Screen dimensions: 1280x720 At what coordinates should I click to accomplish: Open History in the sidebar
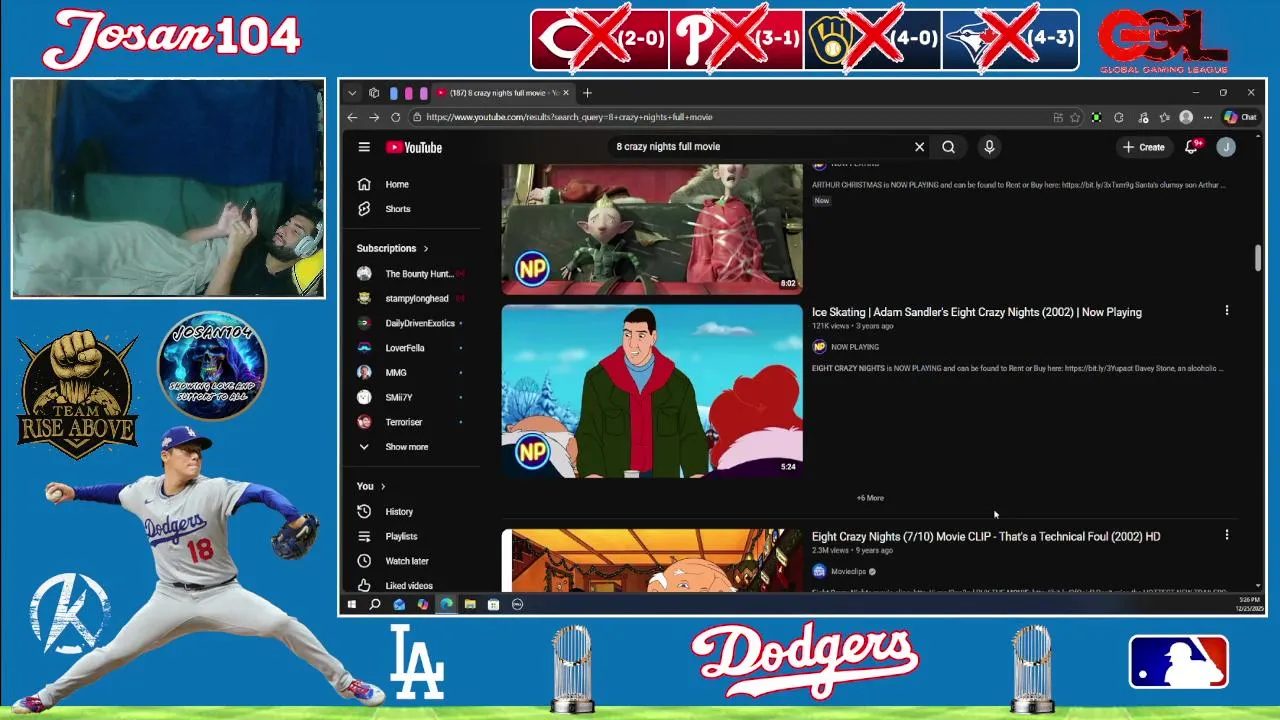tap(412, 511)
